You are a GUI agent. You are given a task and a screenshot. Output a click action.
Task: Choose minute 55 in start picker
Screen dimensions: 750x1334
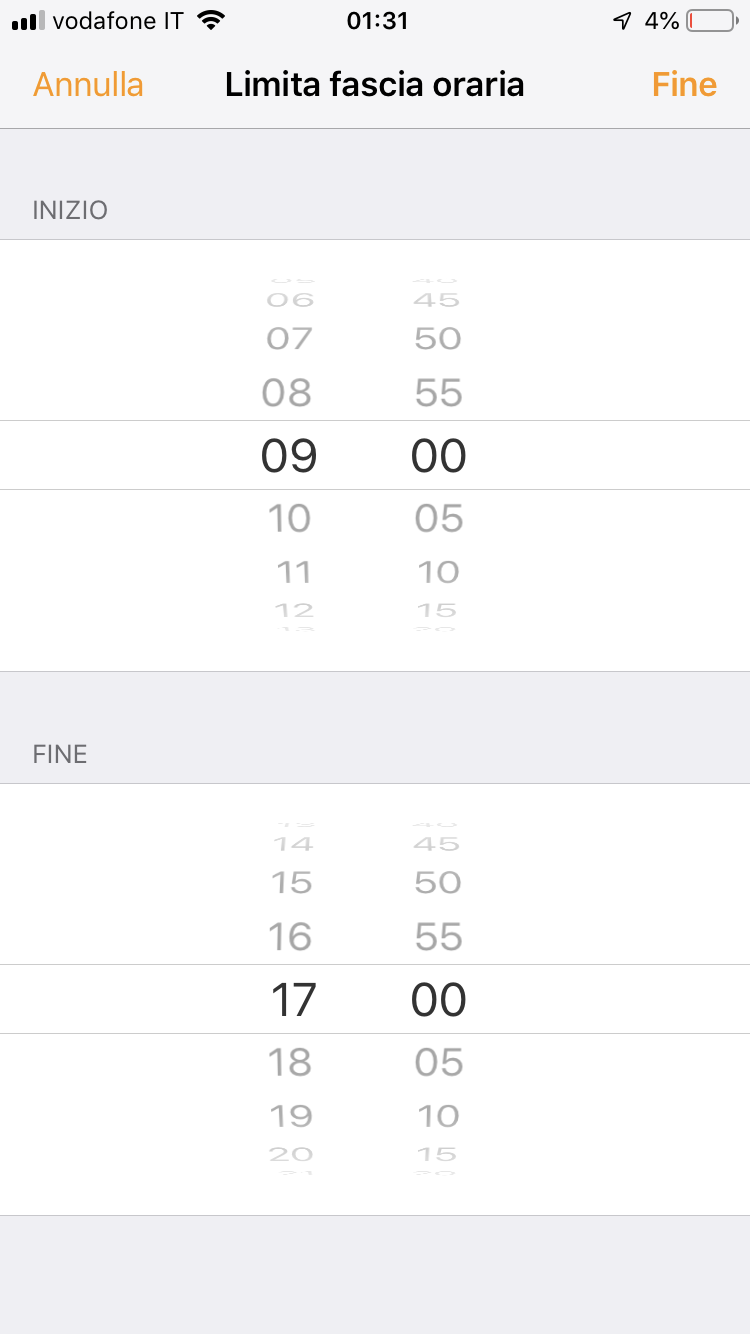(438, 393)
